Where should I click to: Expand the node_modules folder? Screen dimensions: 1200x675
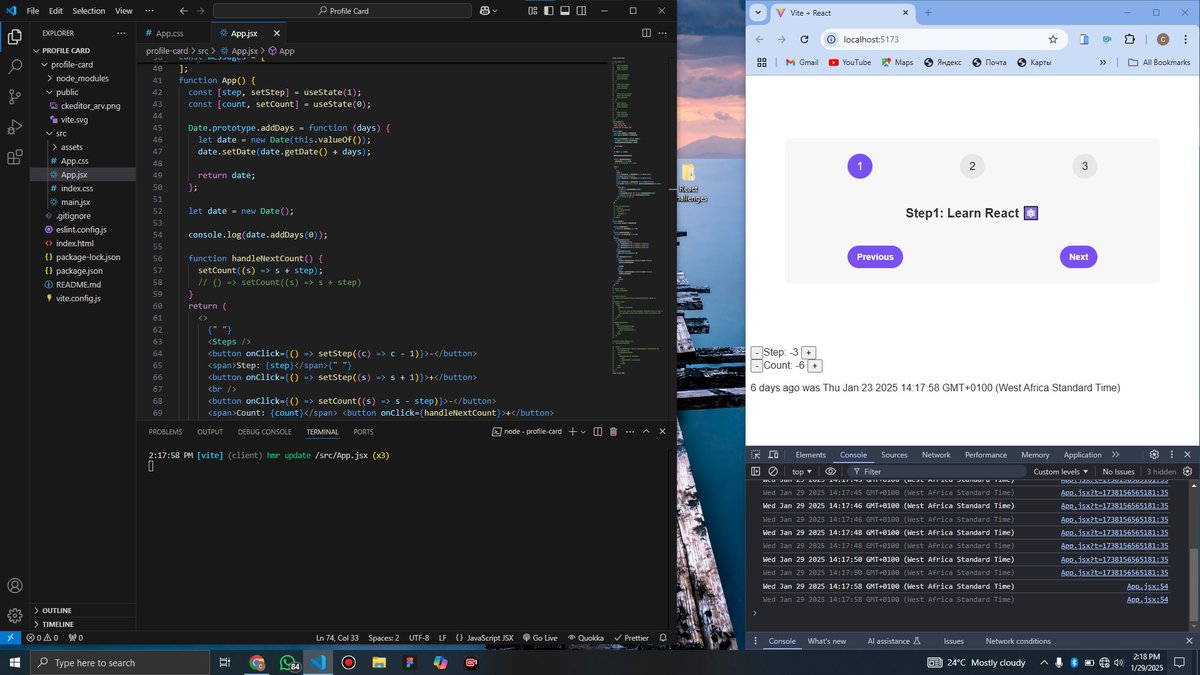click(x=84, y=78)
